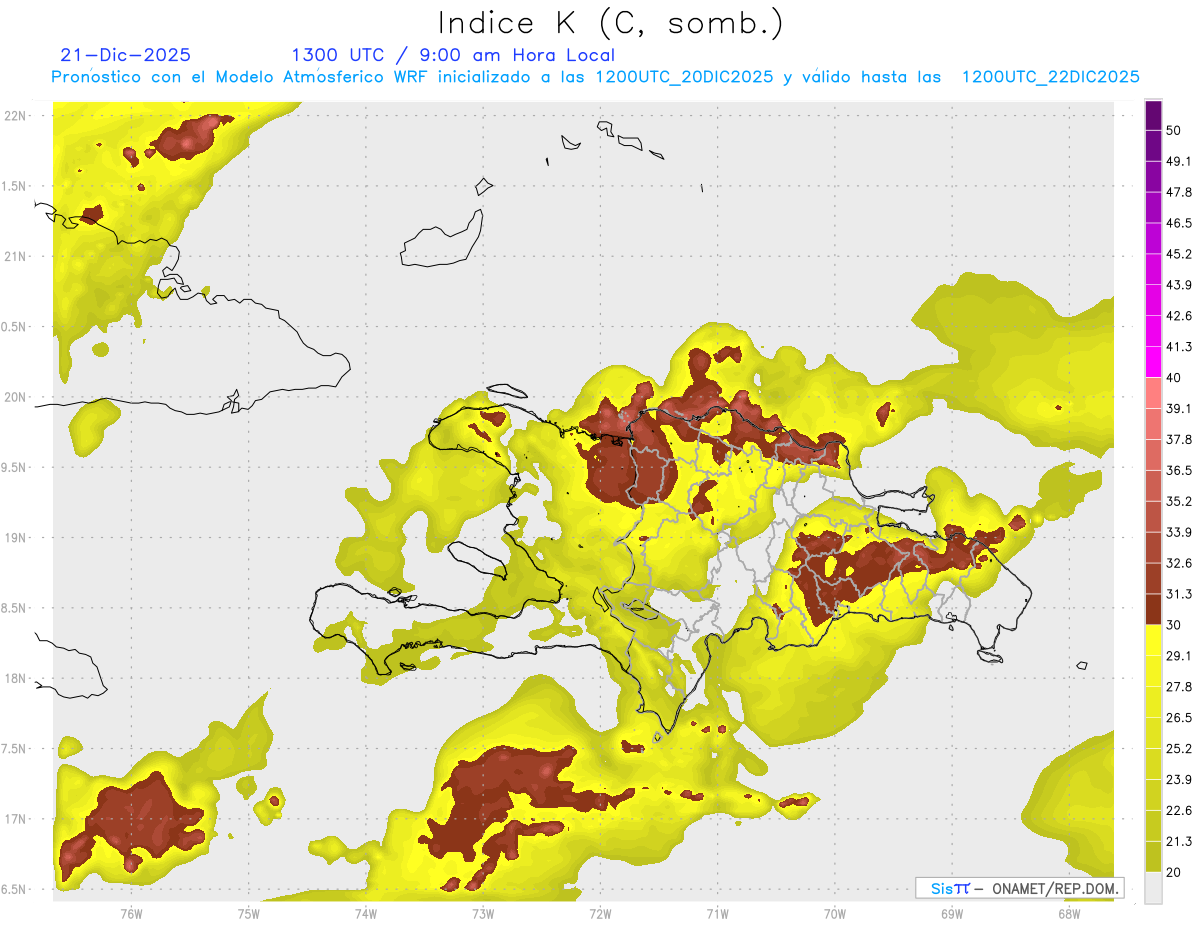Image resolution: width=1200 pixels, height=927 pixels.
Task: Click the colorbar label "50"
Action: click(x=1173, y=130)
